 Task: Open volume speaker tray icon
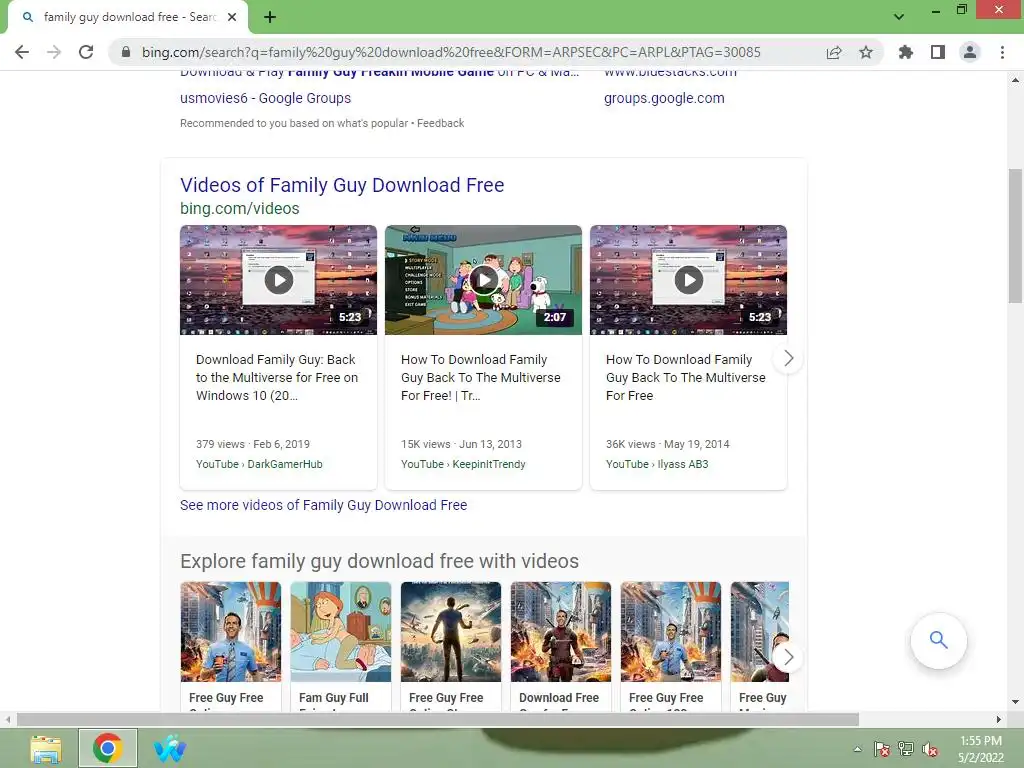pos(930,749)
